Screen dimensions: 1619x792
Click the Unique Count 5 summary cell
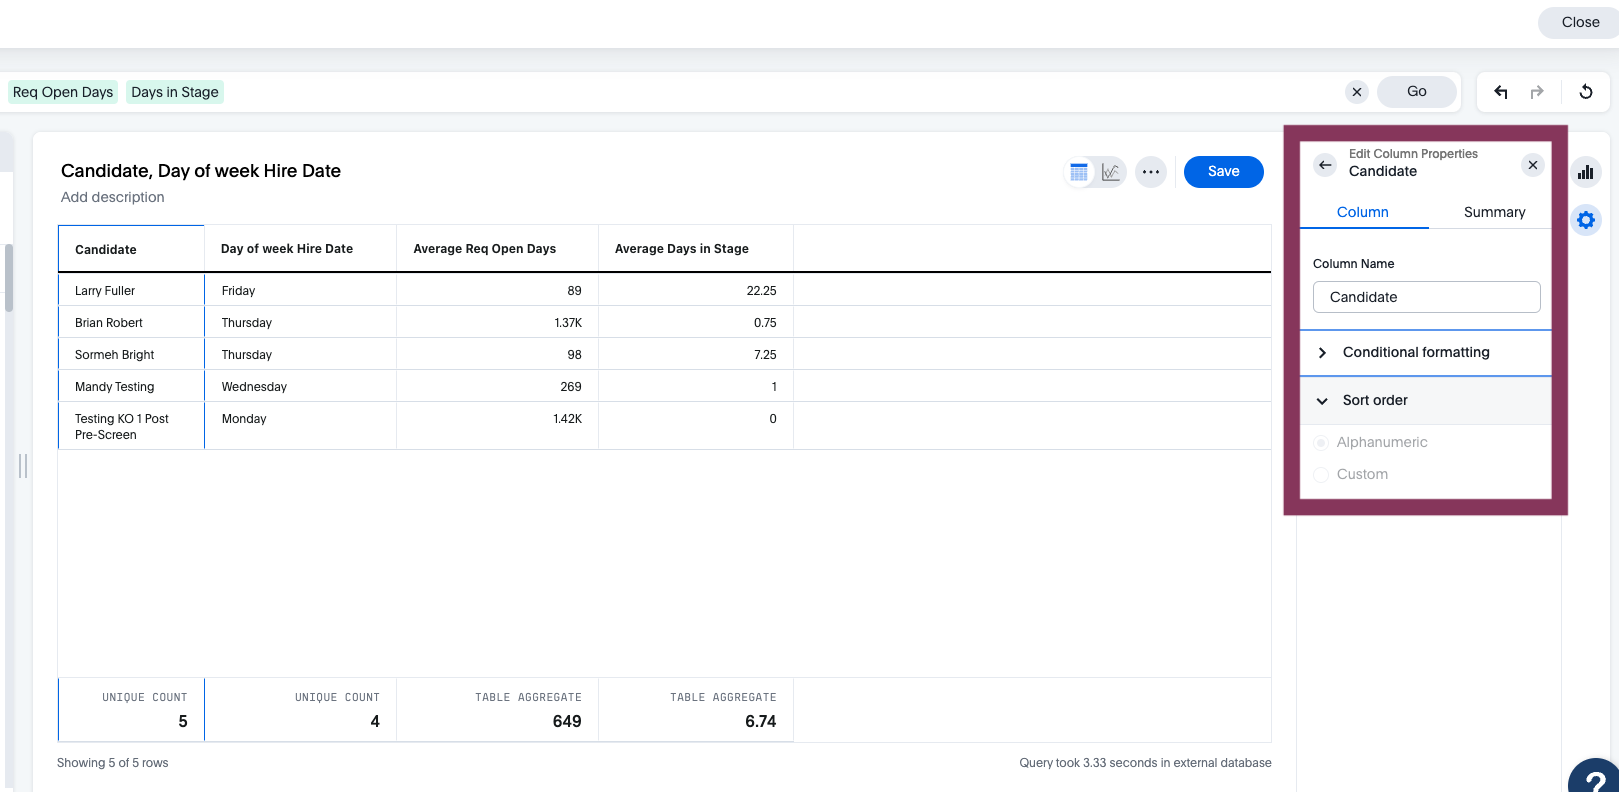[131, 710]
